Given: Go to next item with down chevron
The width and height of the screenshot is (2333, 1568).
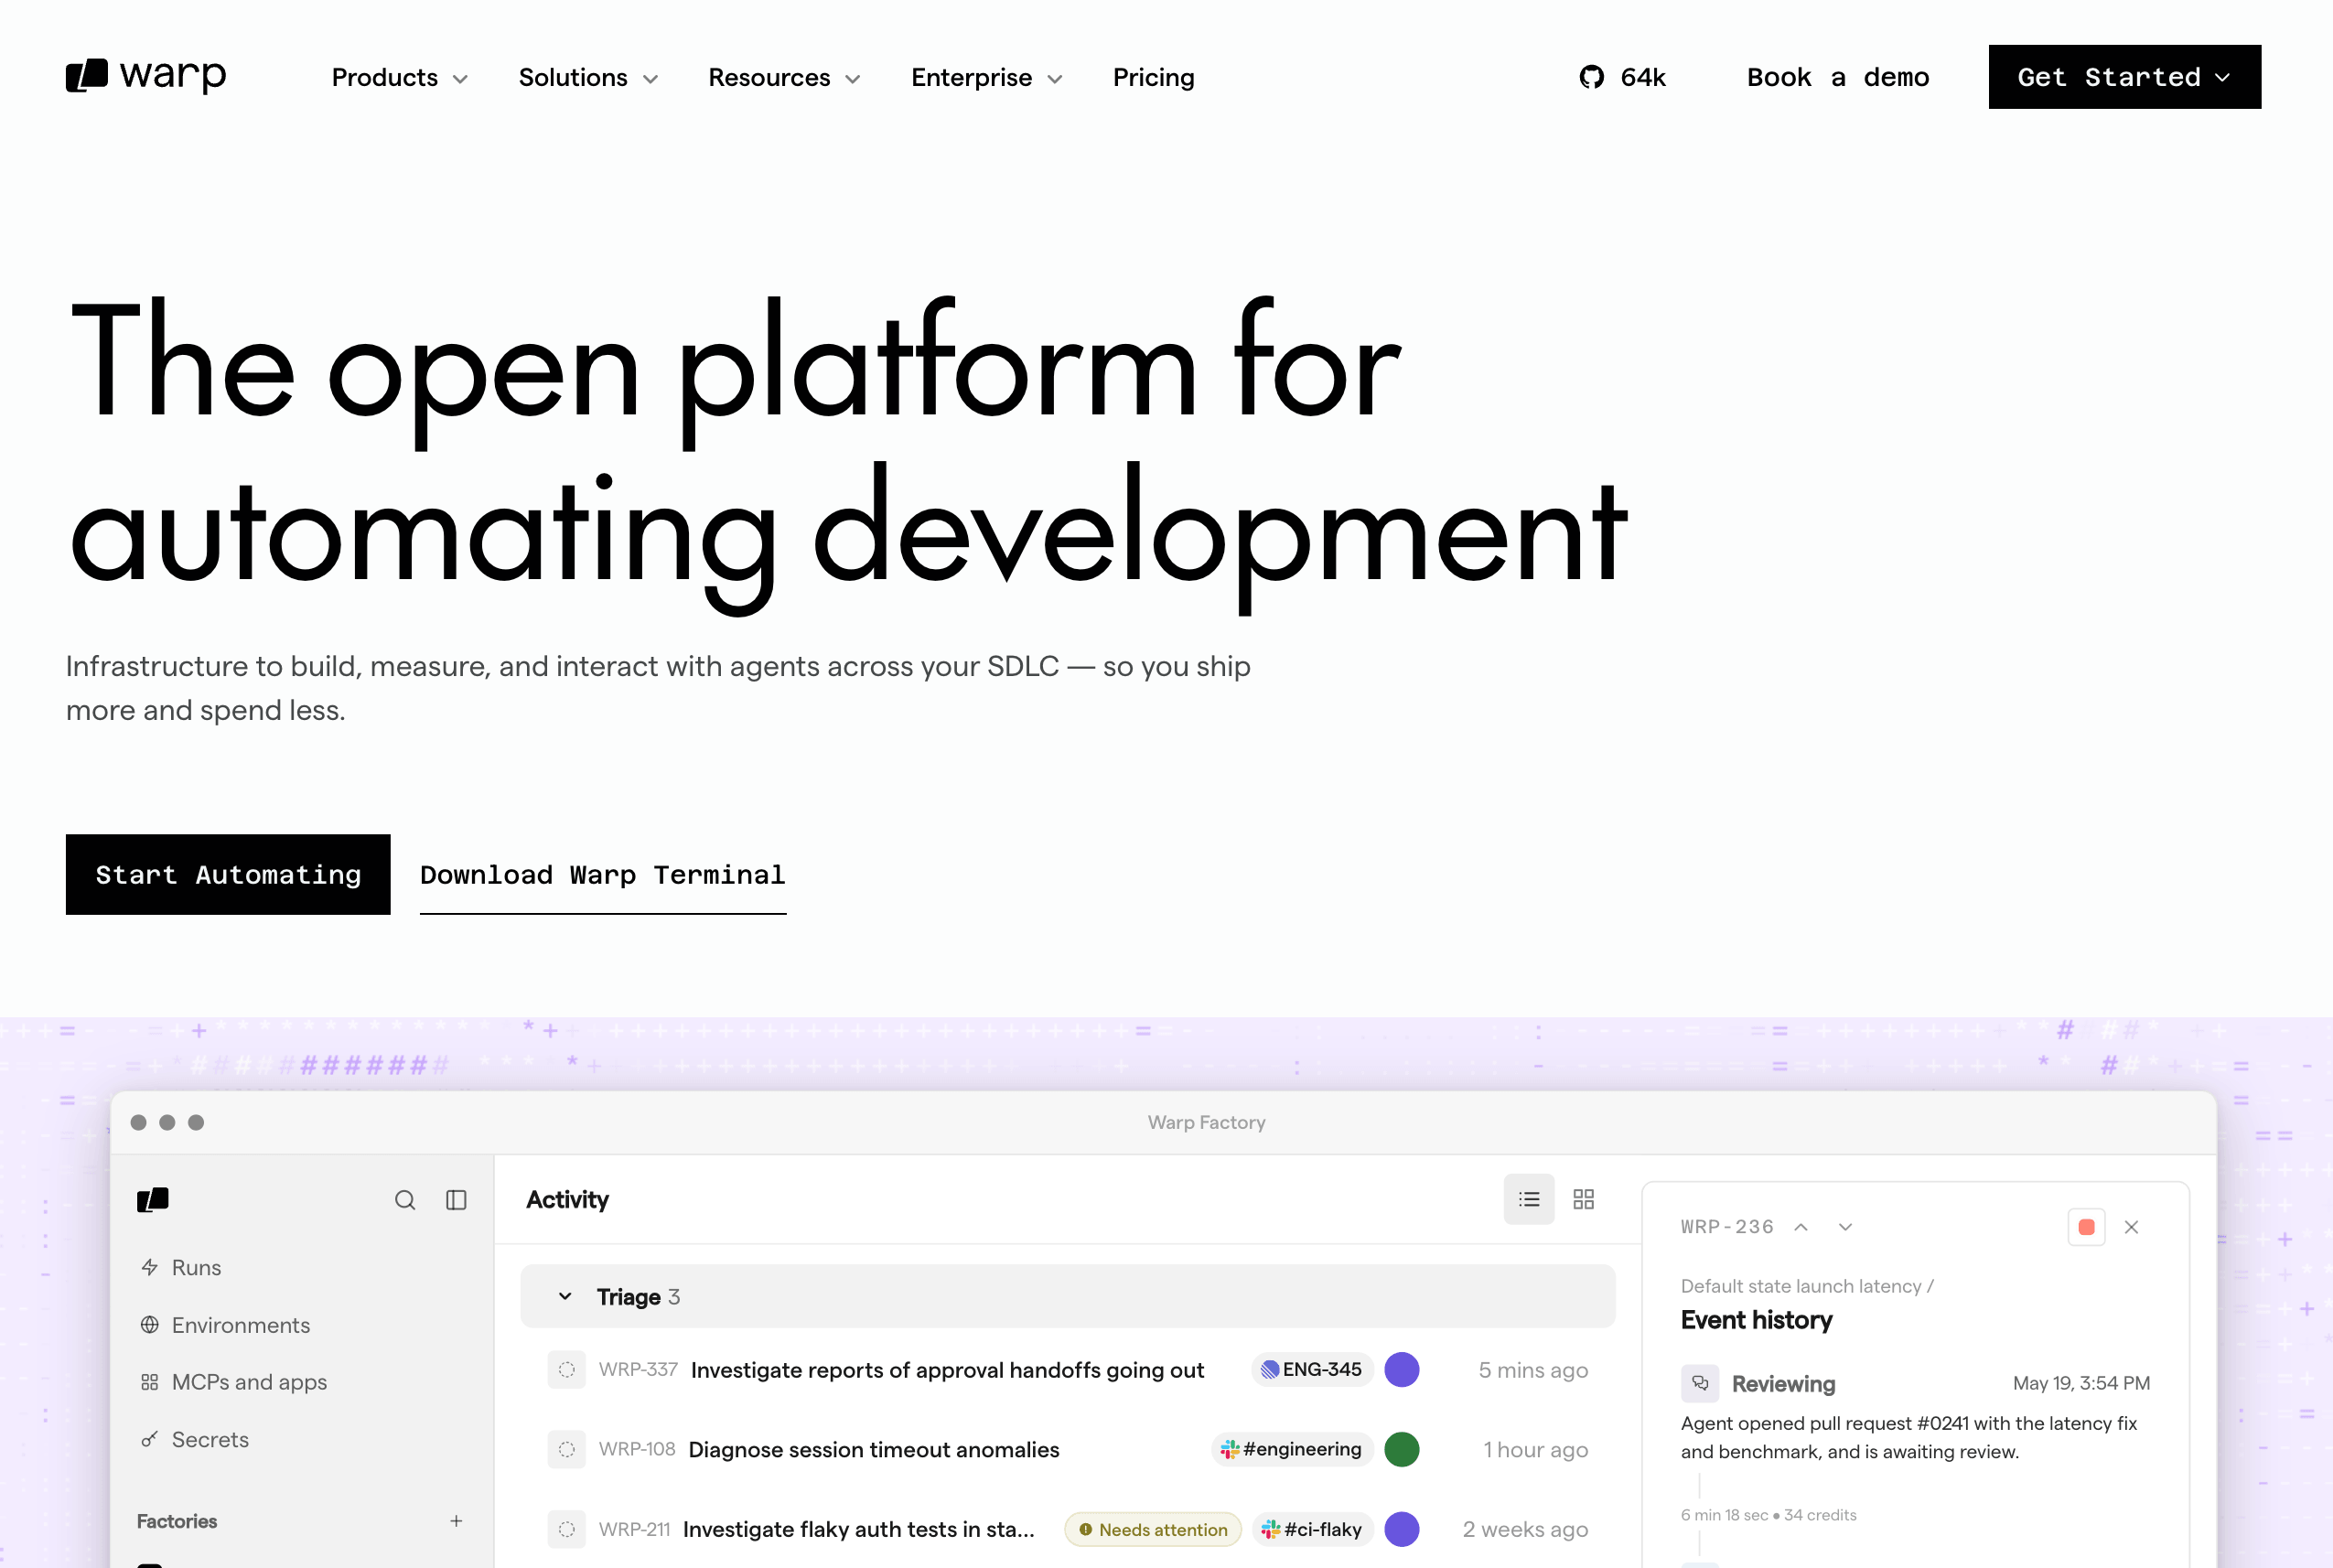Looking at the screenshot, I should pos(1846,1227).
